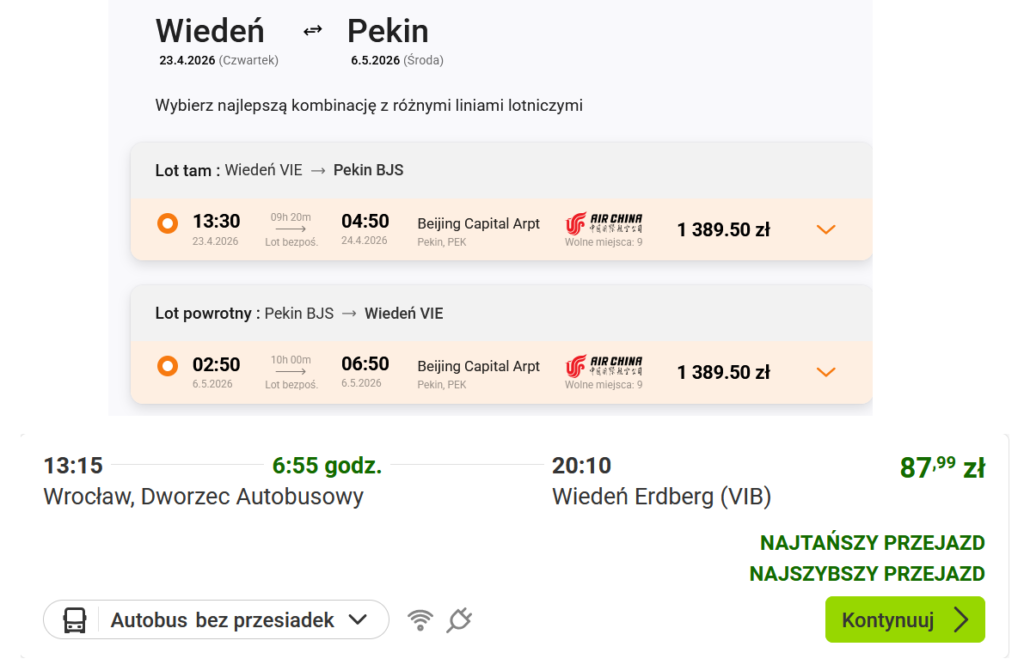Click the power plug amenity icon
This screenshot has width=1024, height=665.
coord(459,620)
